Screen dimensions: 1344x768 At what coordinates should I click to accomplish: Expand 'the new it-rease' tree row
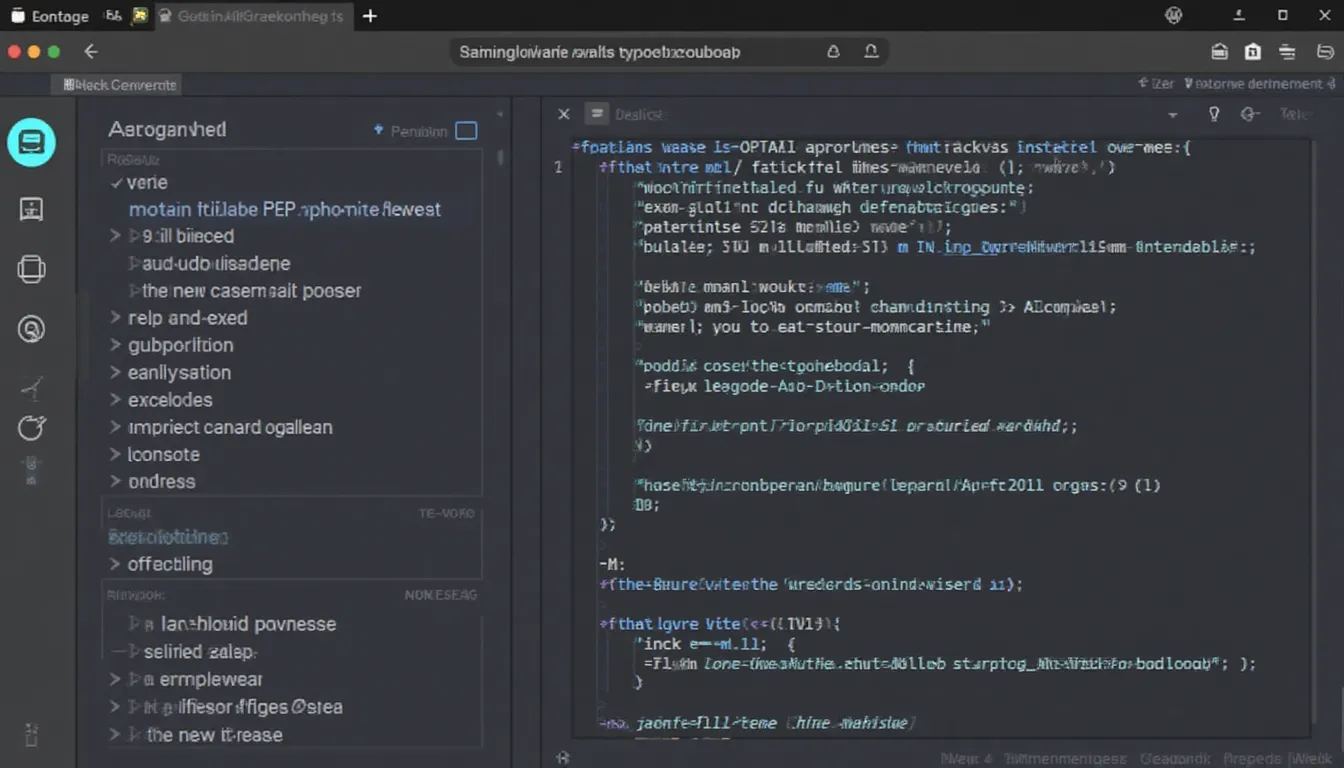coord(115,735)
